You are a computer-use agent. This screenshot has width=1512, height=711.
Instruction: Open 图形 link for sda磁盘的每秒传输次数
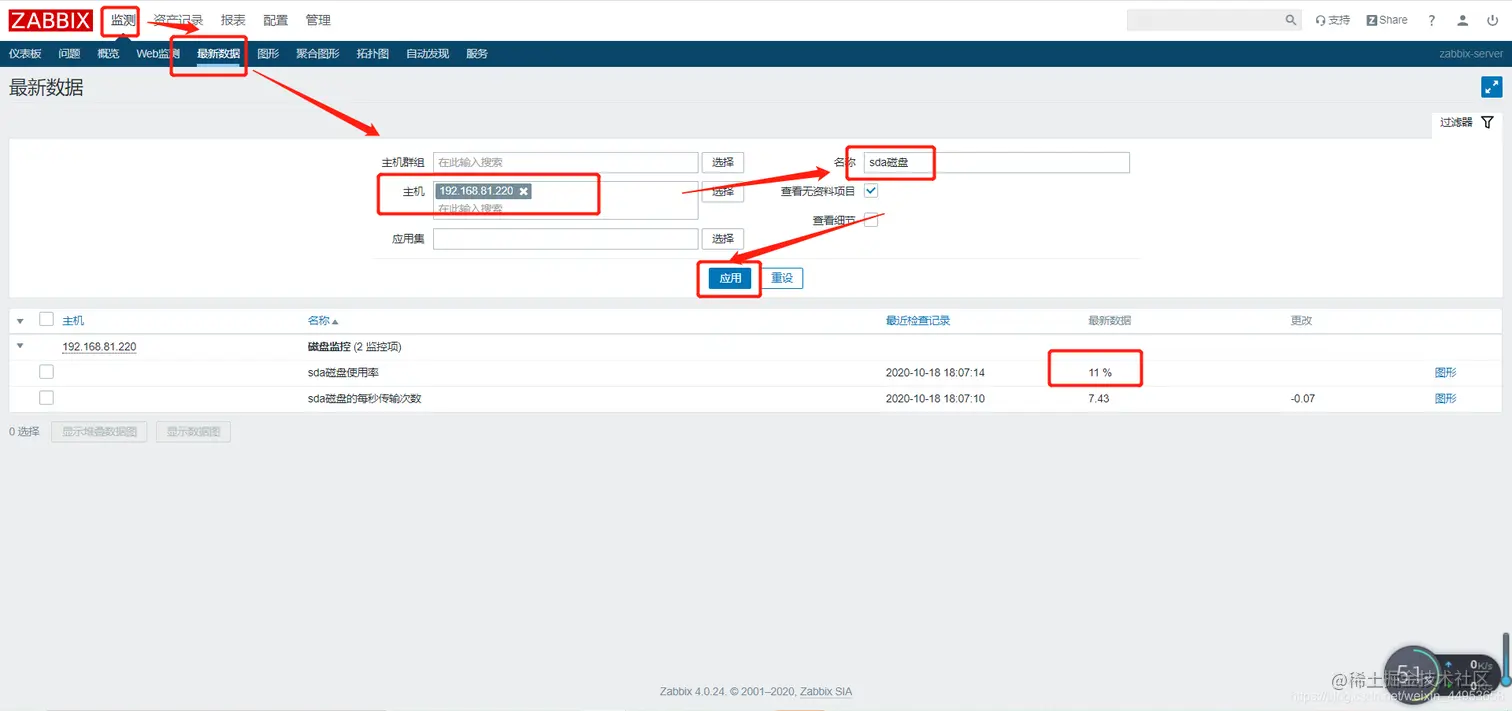pyautogui.click(x=1446, y=398)
